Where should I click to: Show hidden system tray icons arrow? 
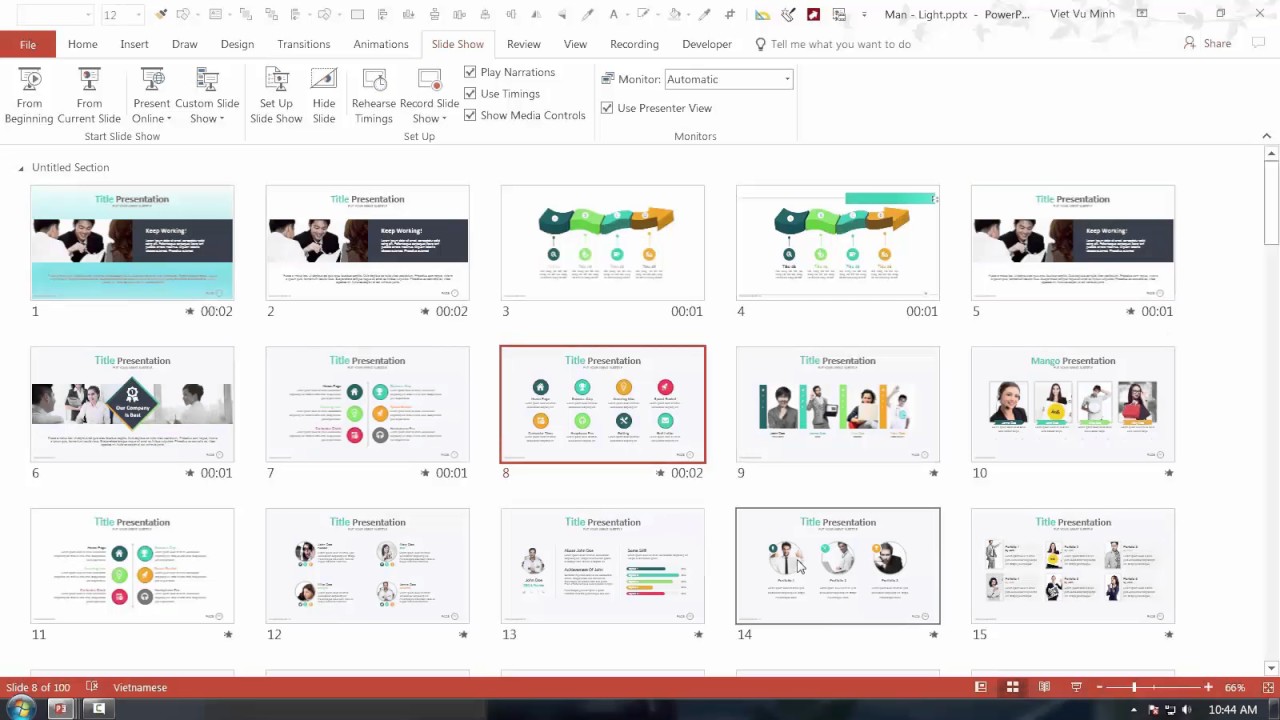[x=1134, y=710]
